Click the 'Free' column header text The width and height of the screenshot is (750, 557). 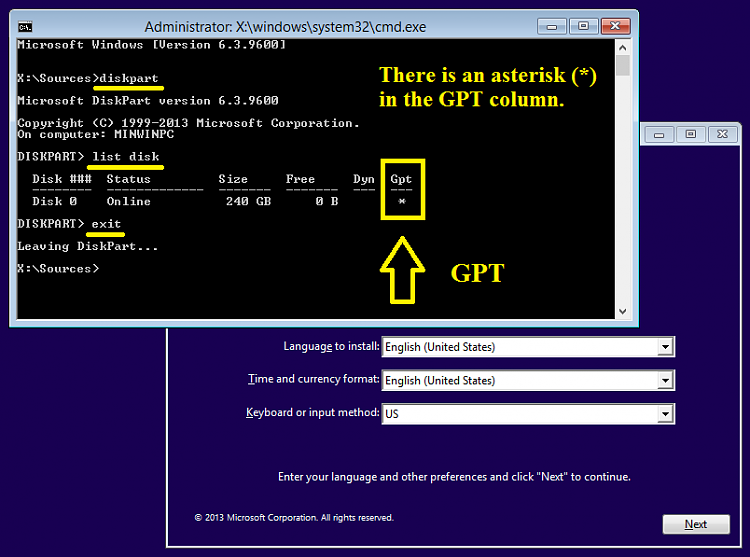tap(300, 179)
